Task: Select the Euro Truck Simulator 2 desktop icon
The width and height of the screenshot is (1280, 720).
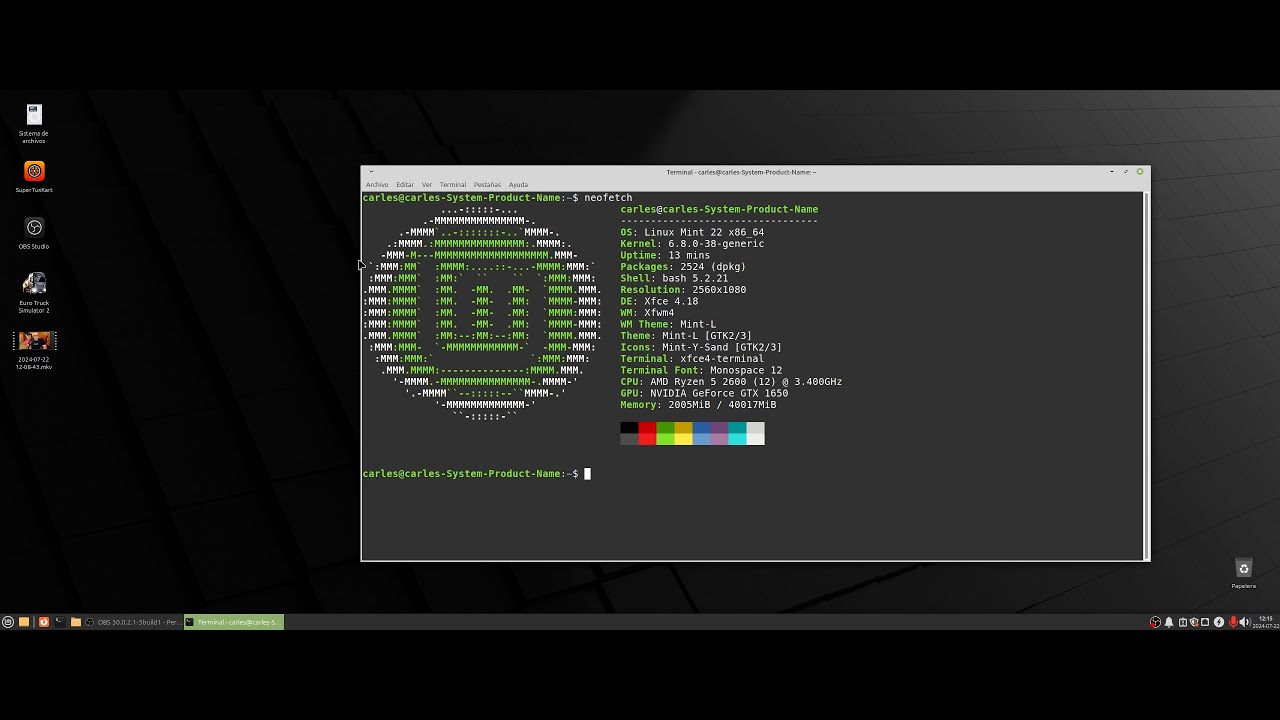Action: tap(34, 292)
